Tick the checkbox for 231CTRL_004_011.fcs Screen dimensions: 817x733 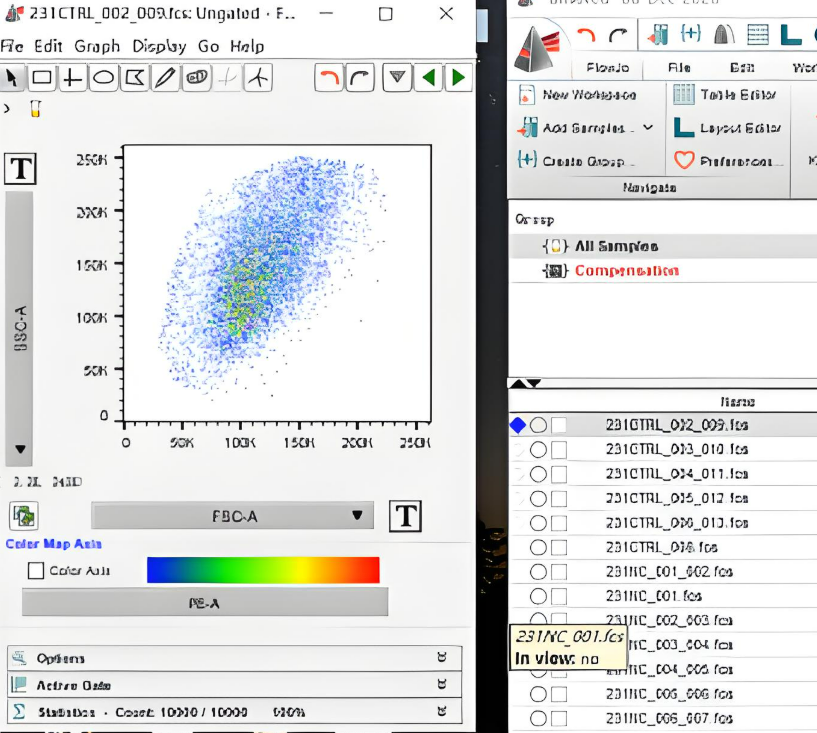[x=559, y=474]
